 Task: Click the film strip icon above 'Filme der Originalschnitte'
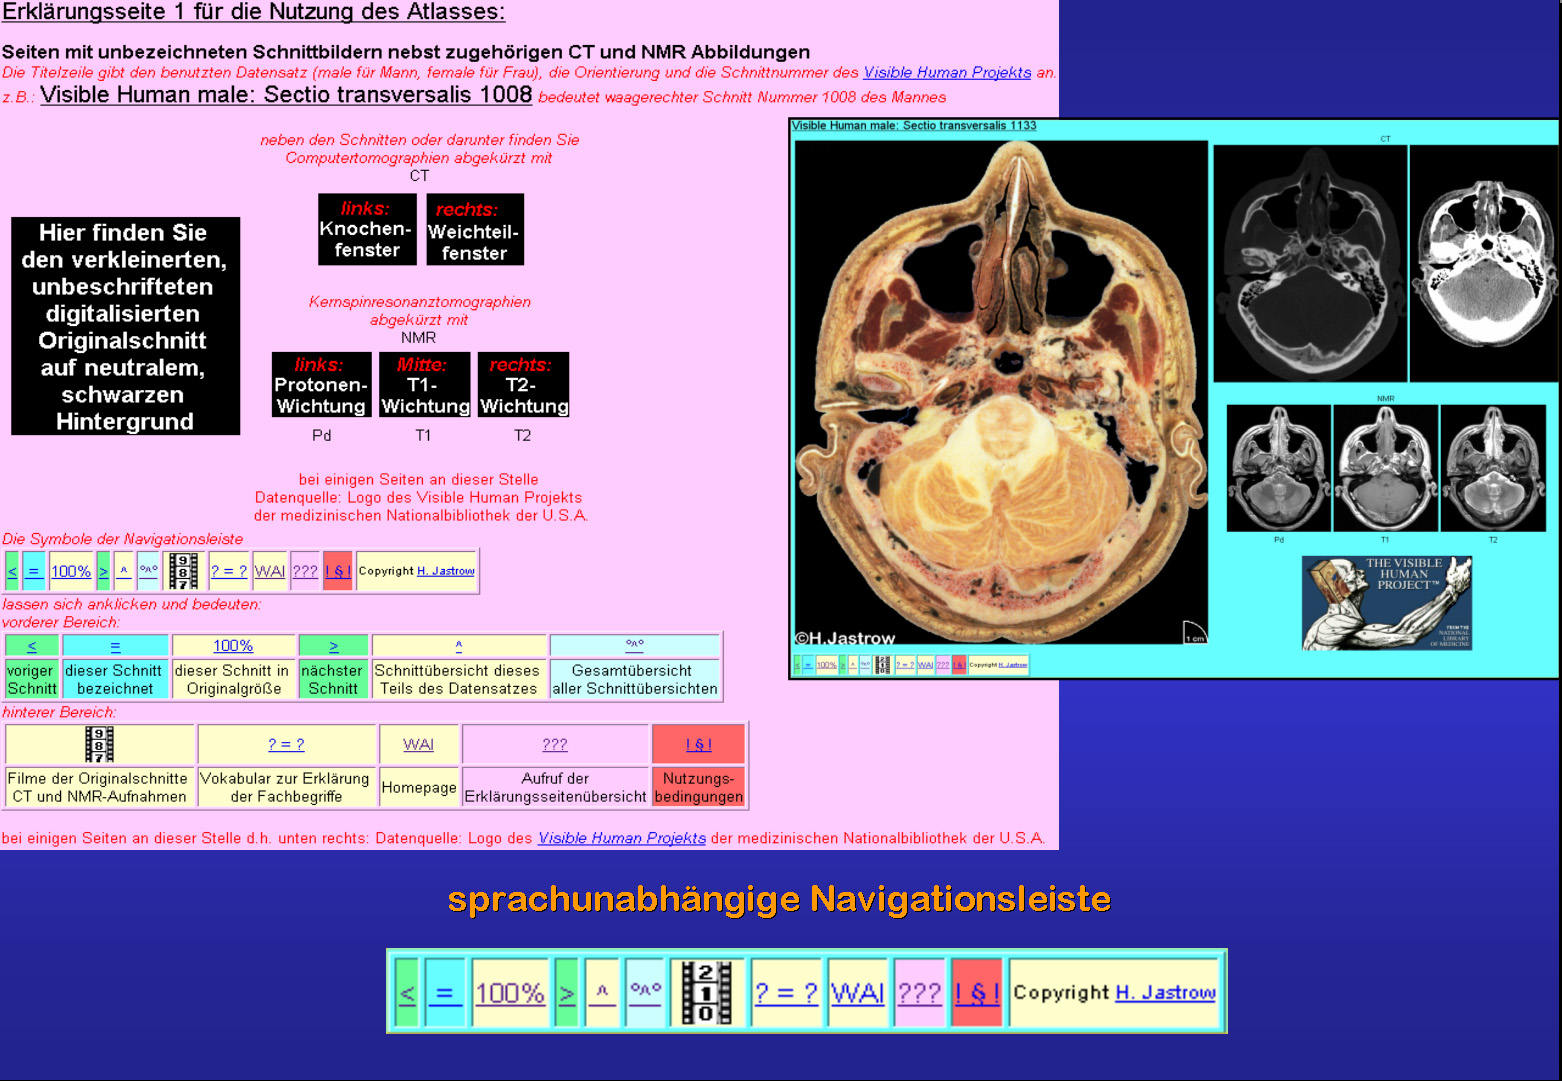99,744
